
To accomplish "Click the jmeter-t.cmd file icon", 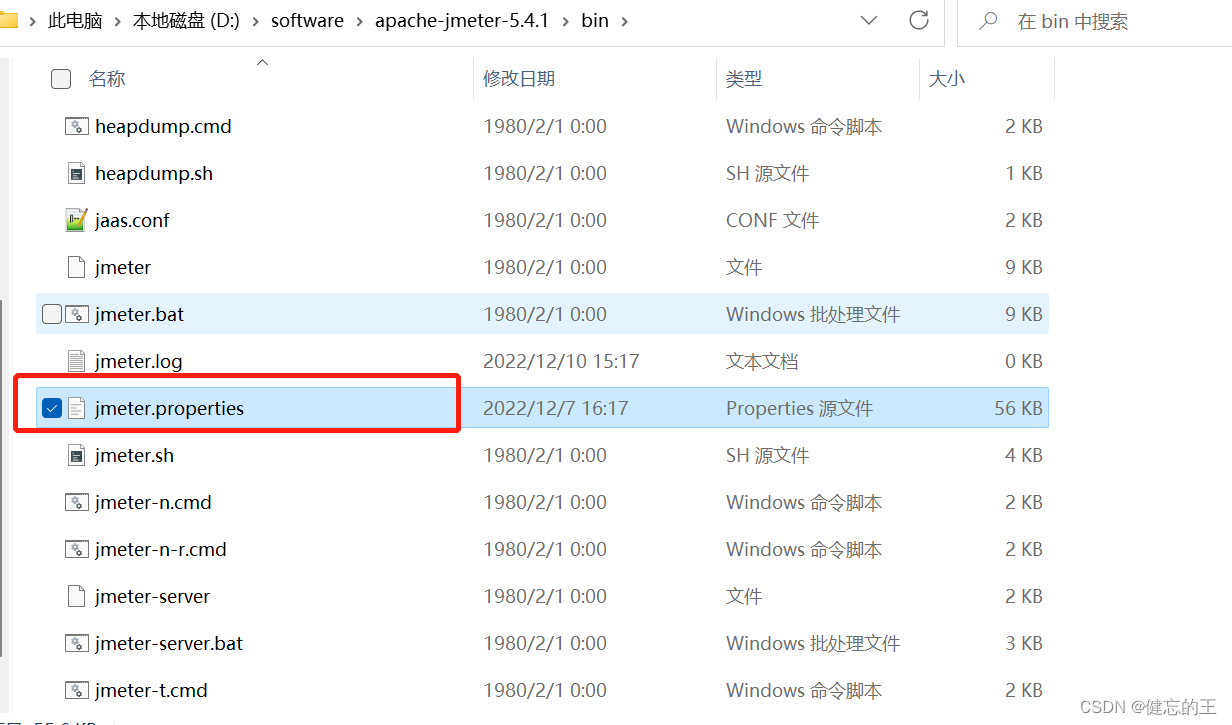I will (x=77, y=690).
